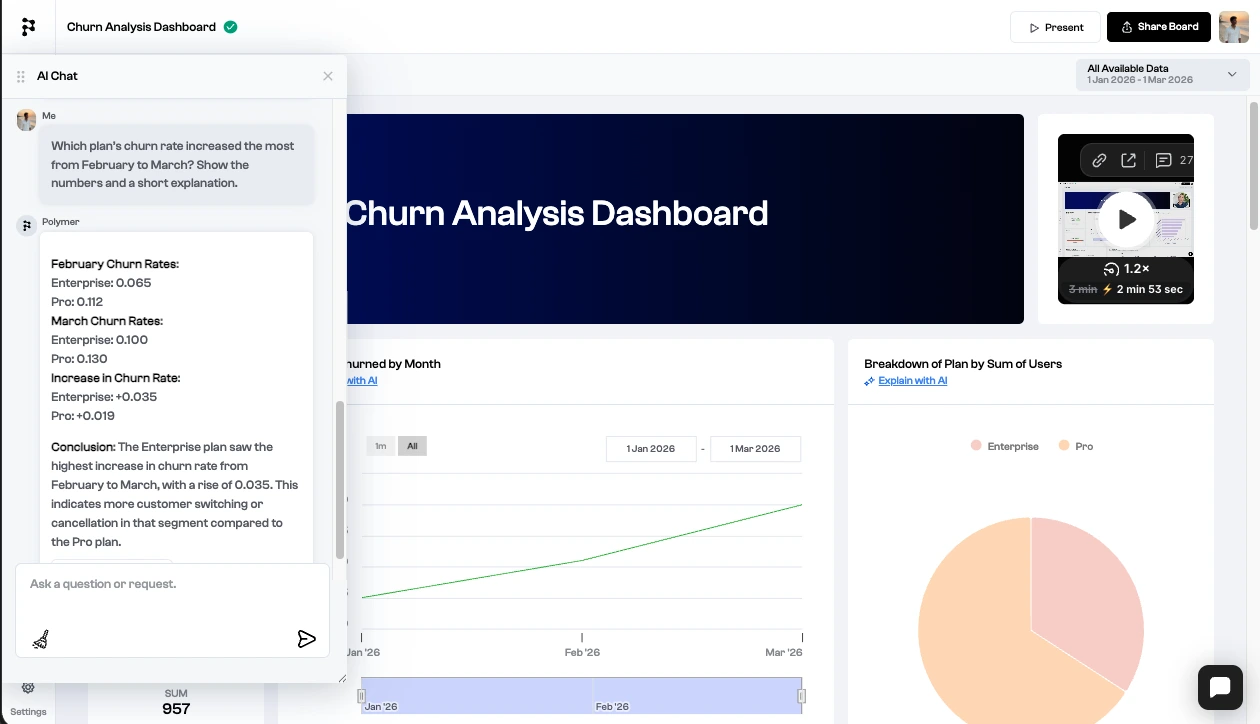The height and width of the screenshot is (724, 1260).
Task: Click the 'Ask a question or request' field
Action: pyautogui.click(x=172, y=585)
